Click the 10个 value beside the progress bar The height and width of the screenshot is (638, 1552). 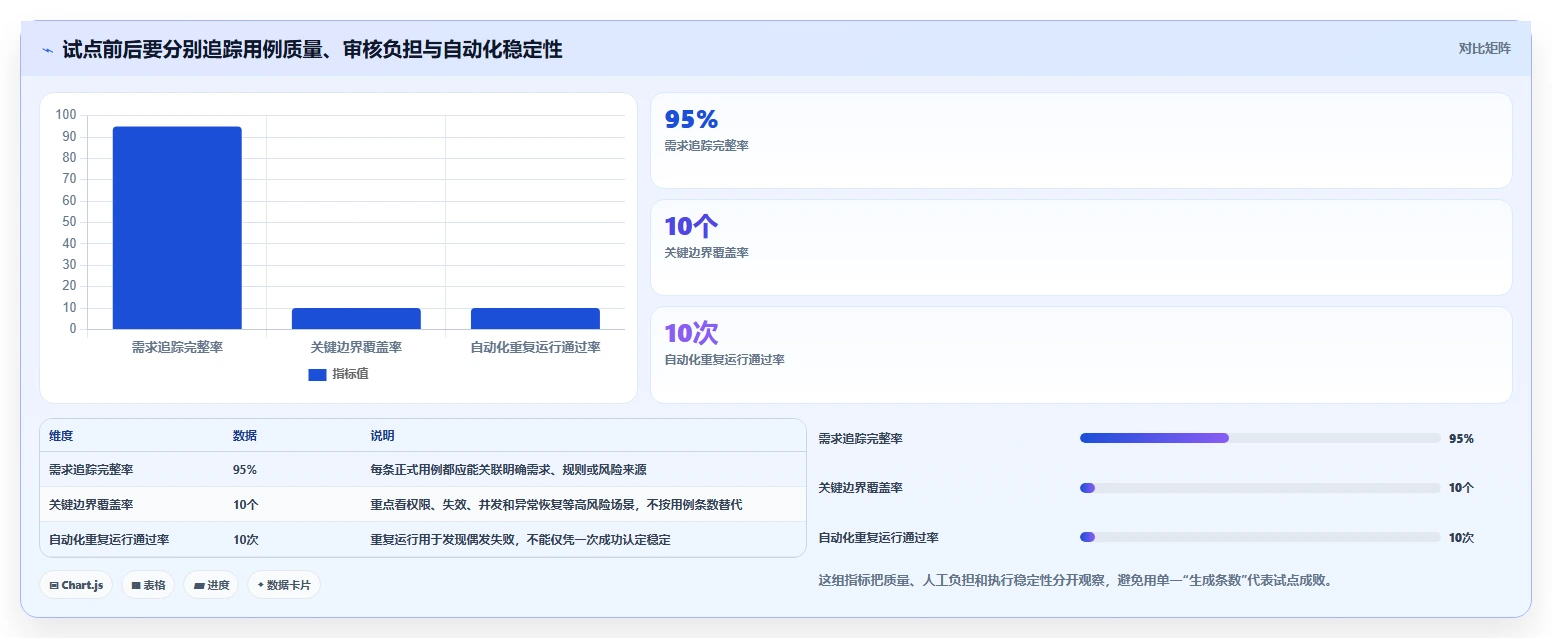click(x=1461, y=488)
